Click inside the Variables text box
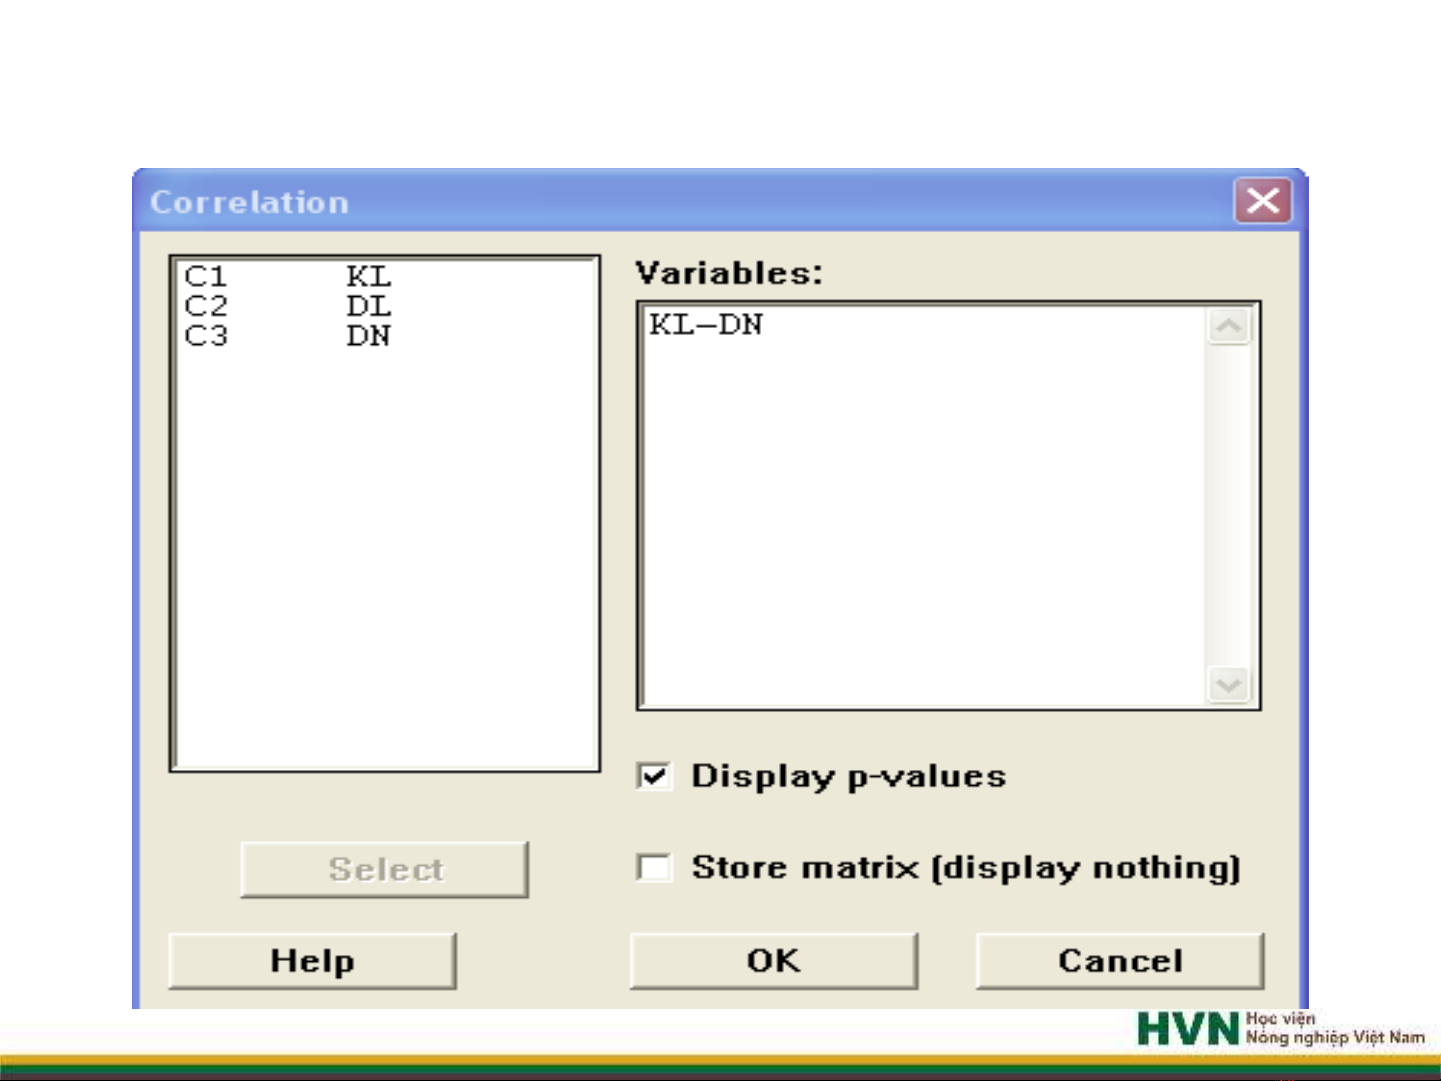 920,500
